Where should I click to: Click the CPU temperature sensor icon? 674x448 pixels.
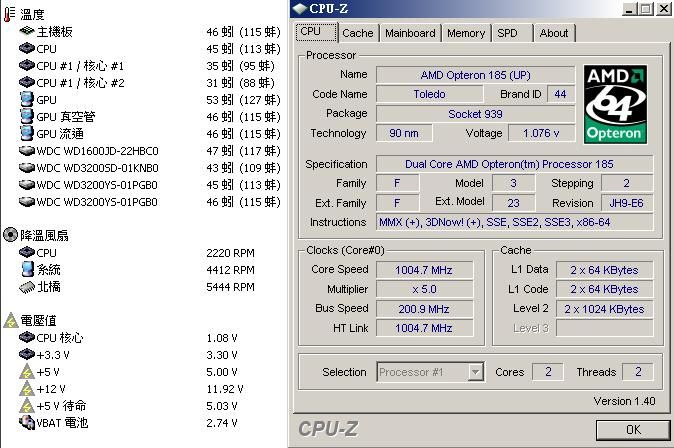(x=26, y=49)
